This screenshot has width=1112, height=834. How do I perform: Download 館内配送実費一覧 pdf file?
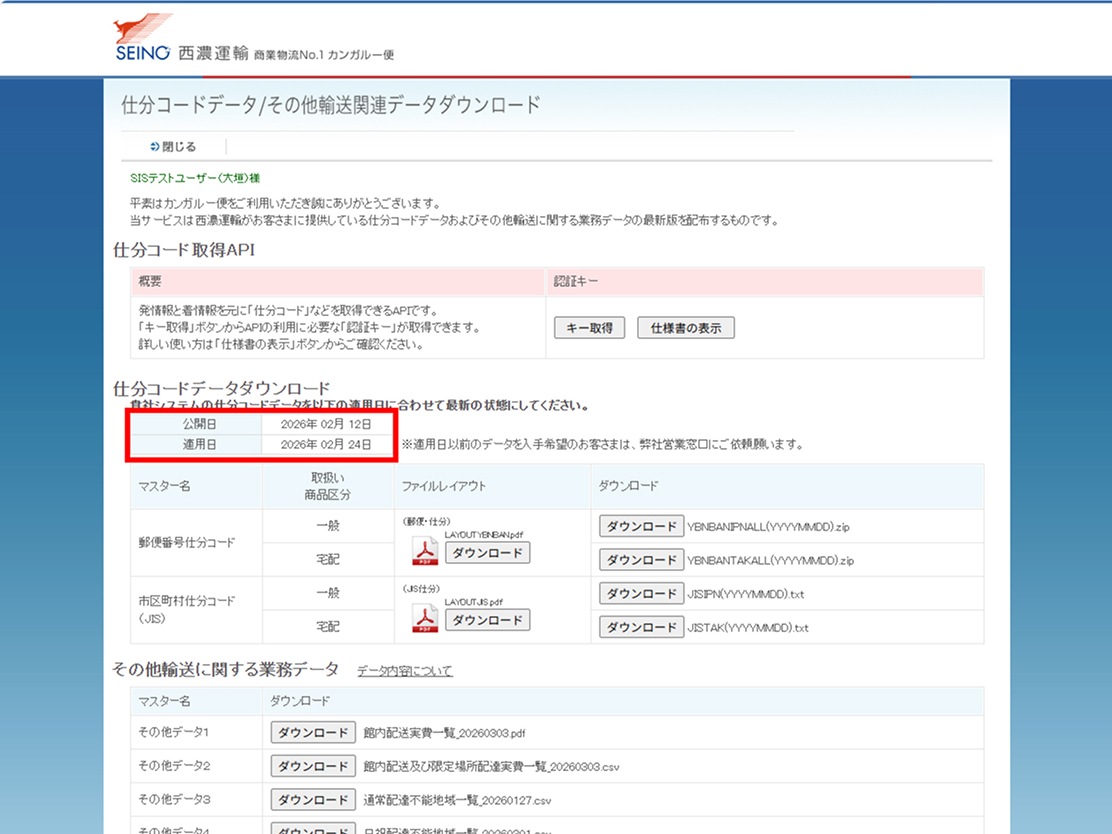click(x=313, y=733)
